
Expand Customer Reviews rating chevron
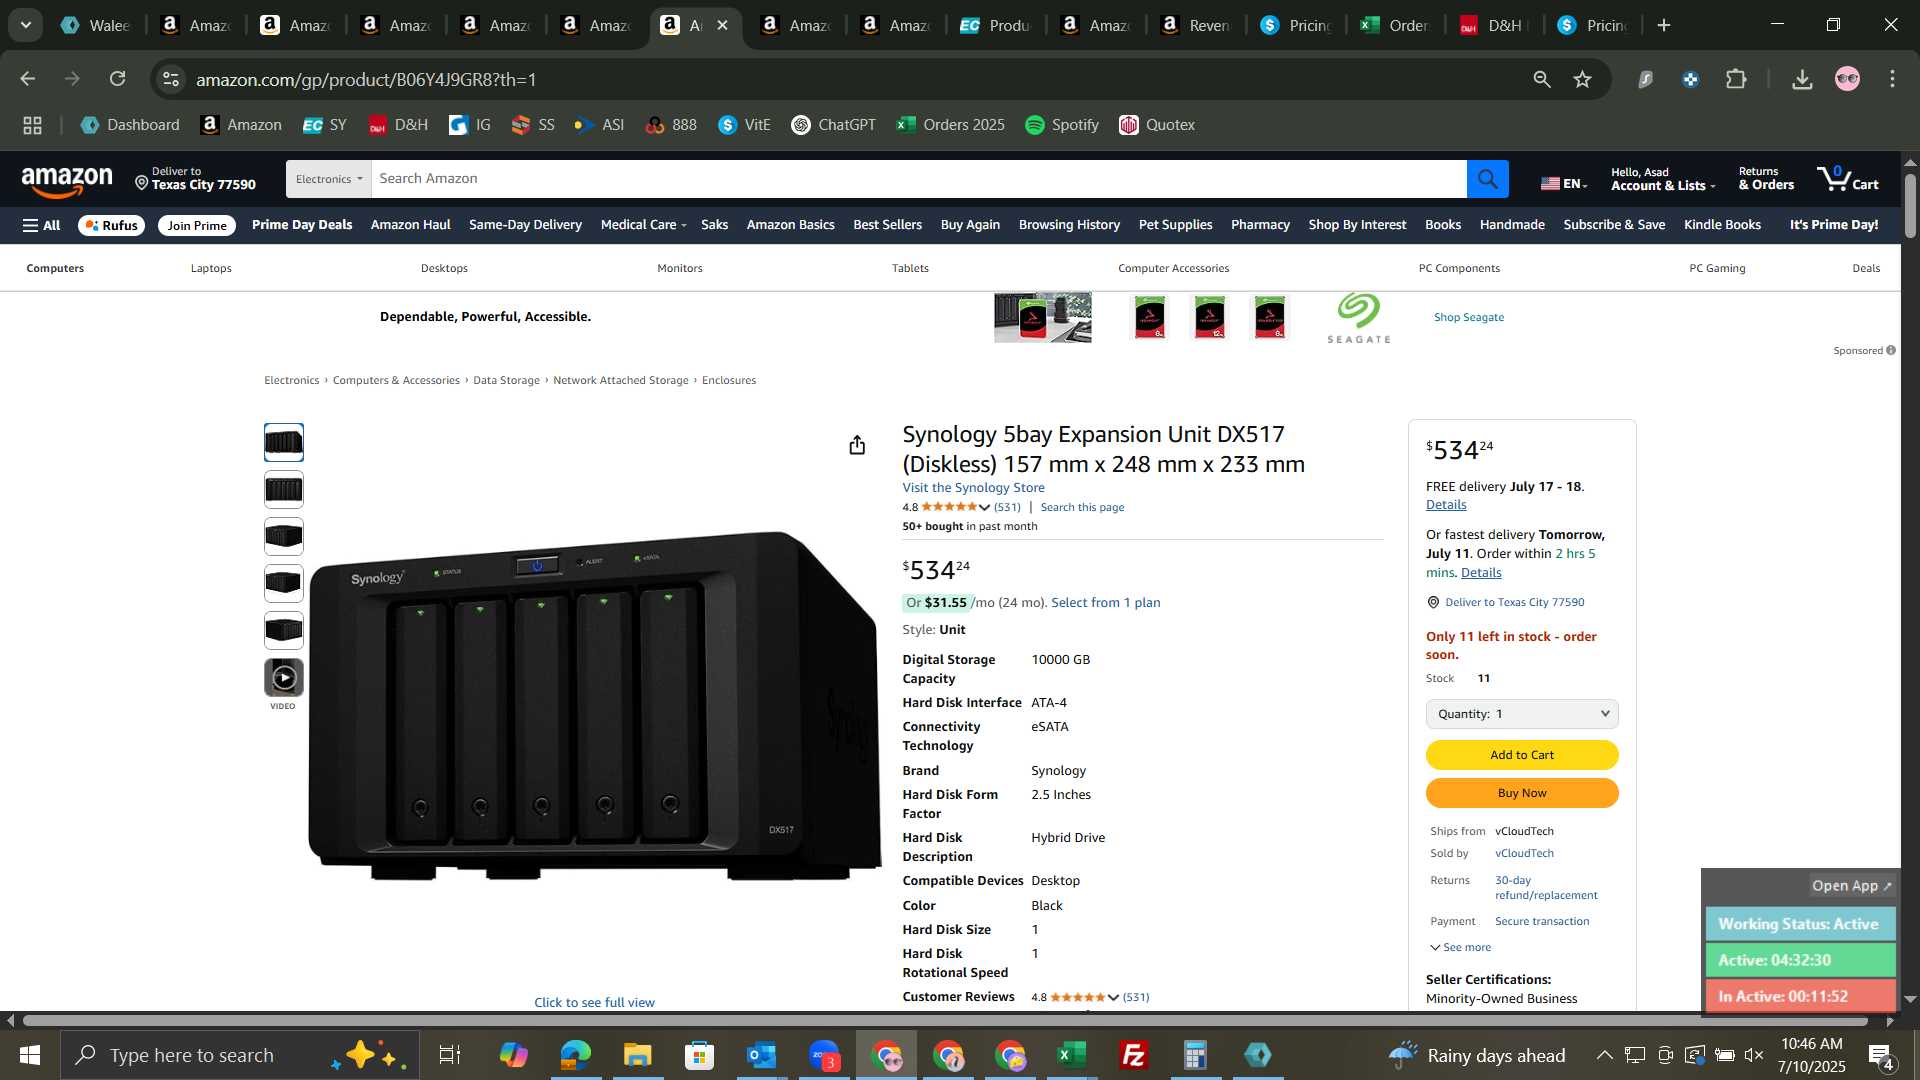click(x=1113, y=998)
